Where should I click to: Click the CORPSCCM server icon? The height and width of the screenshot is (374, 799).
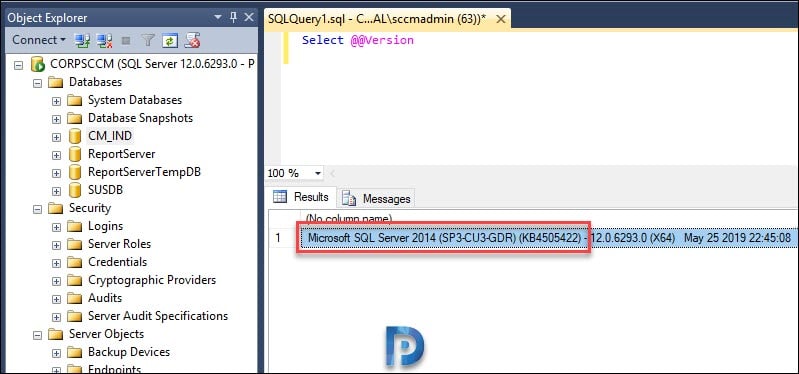(x=37, y=65)
